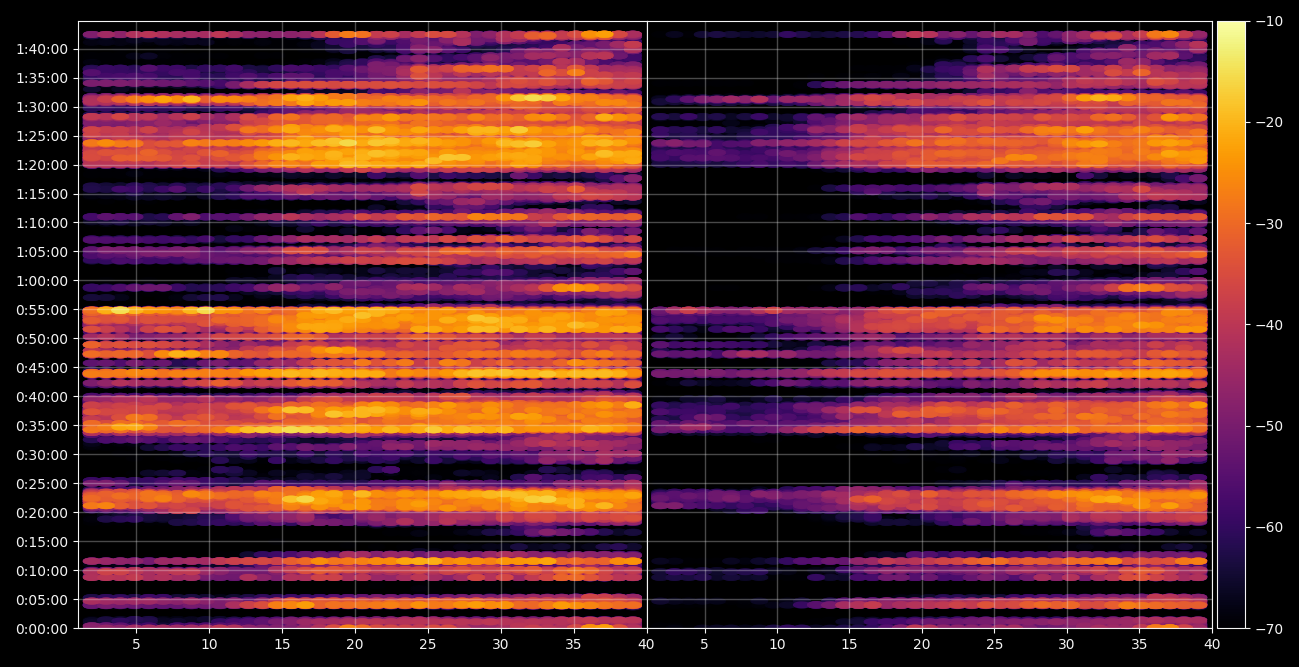The height and width of the screenshot is (667, 1299).
Task: Click the colorbar label −70
Action: click(1270, 629)
